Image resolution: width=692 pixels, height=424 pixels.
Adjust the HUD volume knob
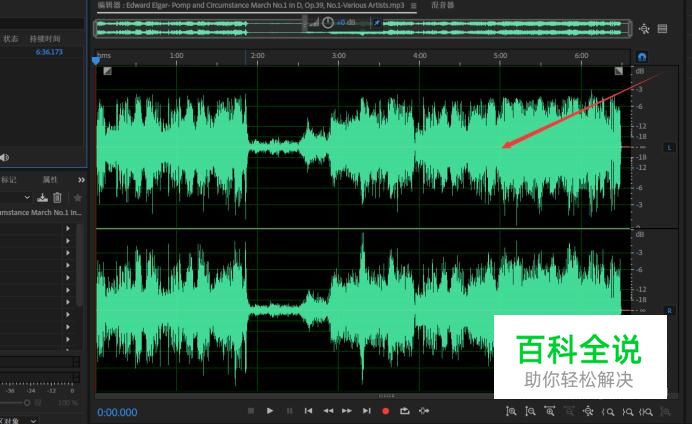click(x=327, y=22)
